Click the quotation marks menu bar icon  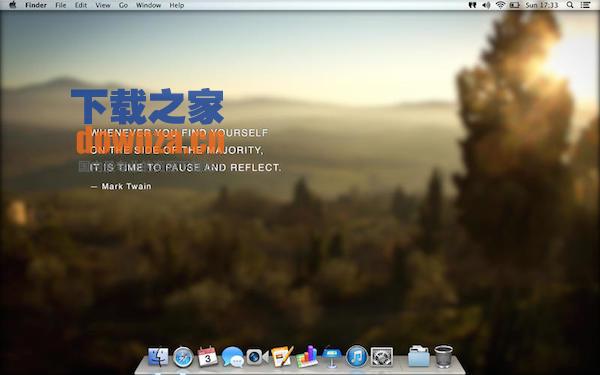pos(472,5)
